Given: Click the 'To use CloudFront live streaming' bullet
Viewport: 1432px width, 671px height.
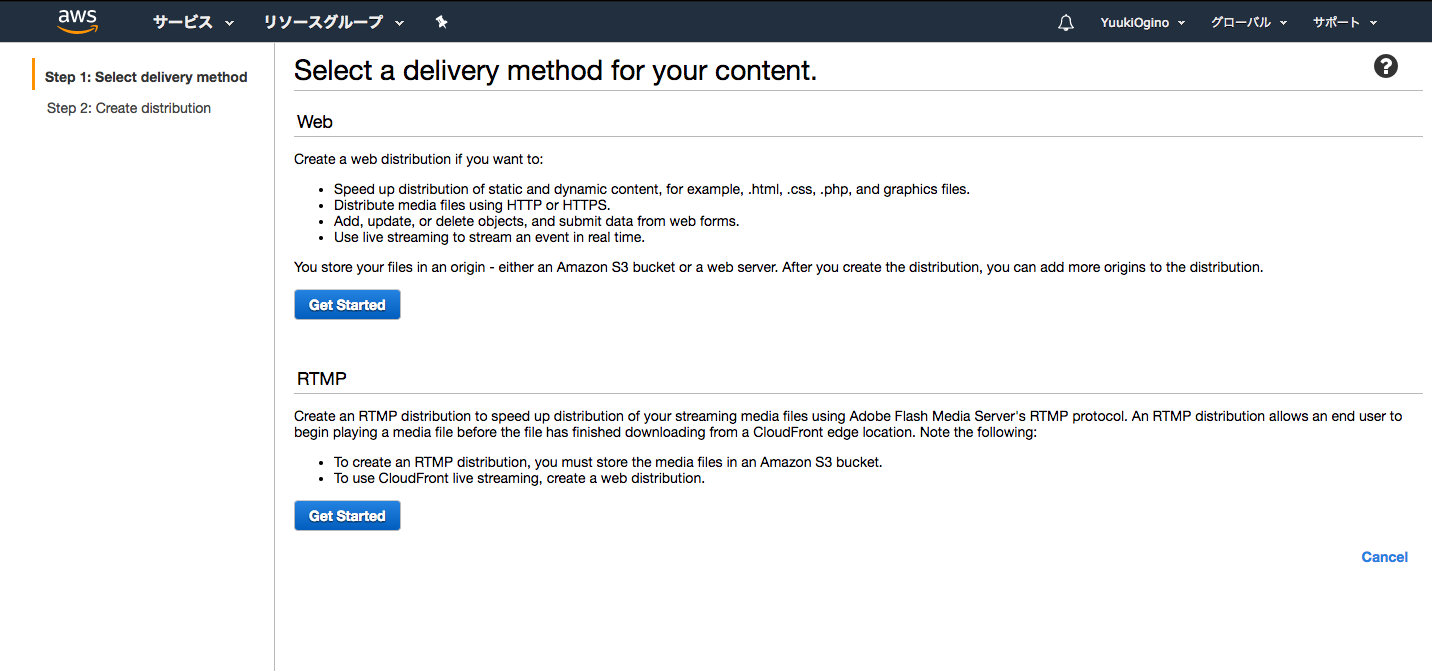Looking at the screenshot, I should tap(519, 478).
